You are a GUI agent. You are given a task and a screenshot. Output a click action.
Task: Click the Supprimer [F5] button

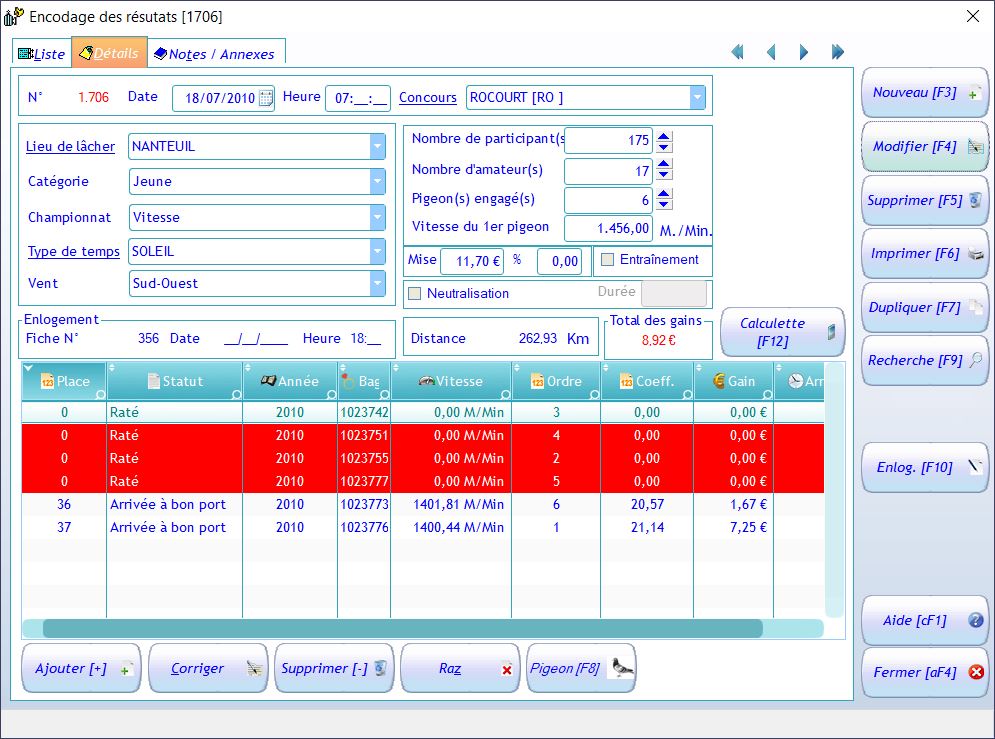click(x=924, y=200)
